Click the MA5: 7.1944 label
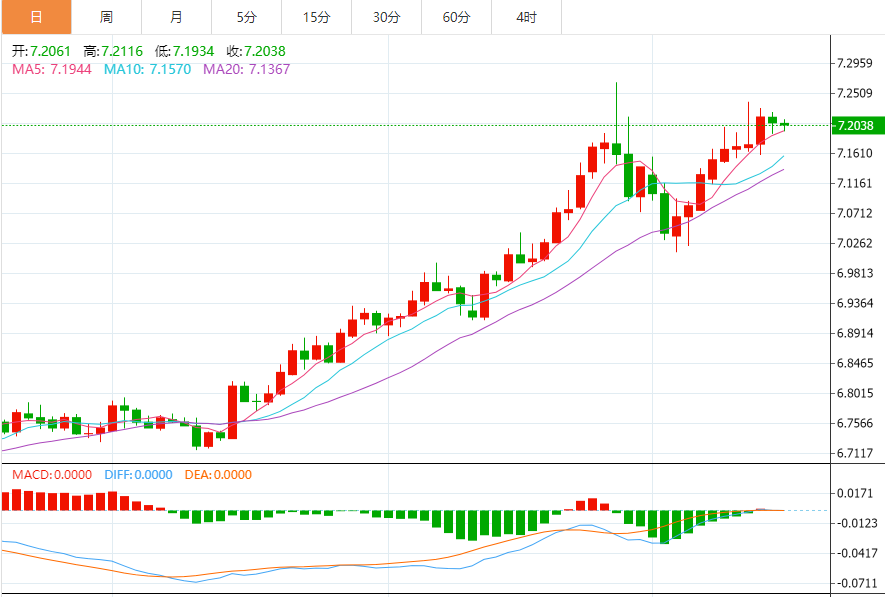Image resolution: width=885 pixels, height=597 pixels. [x=52, y=69]
